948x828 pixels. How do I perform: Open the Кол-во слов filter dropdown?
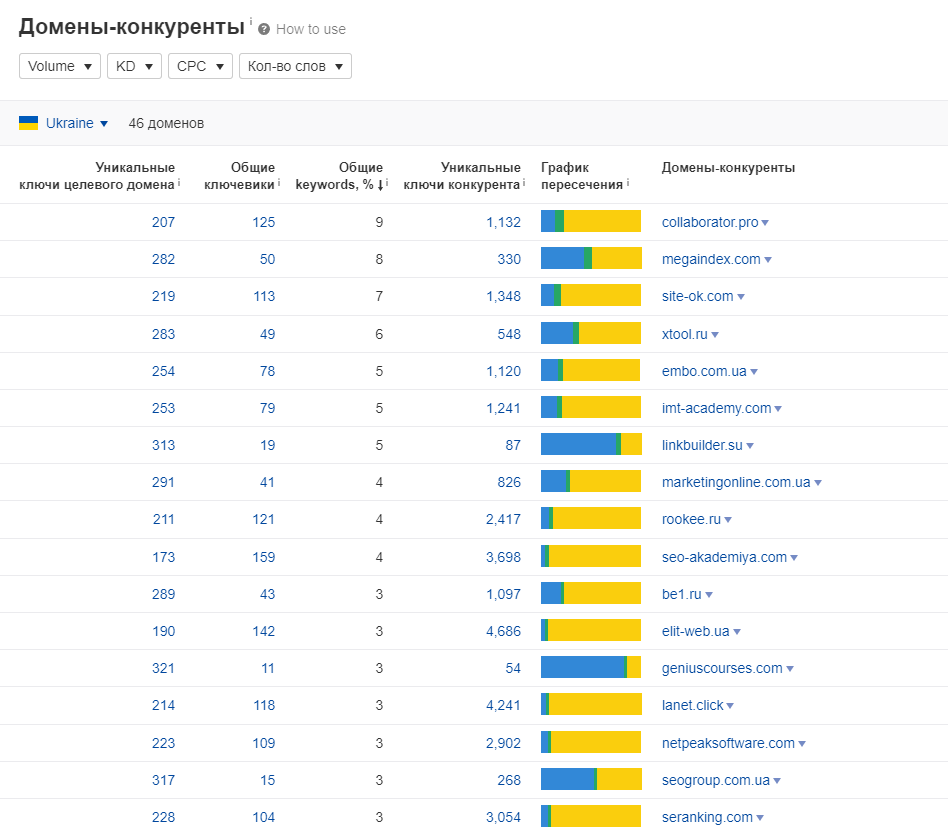tap(295, 66)
